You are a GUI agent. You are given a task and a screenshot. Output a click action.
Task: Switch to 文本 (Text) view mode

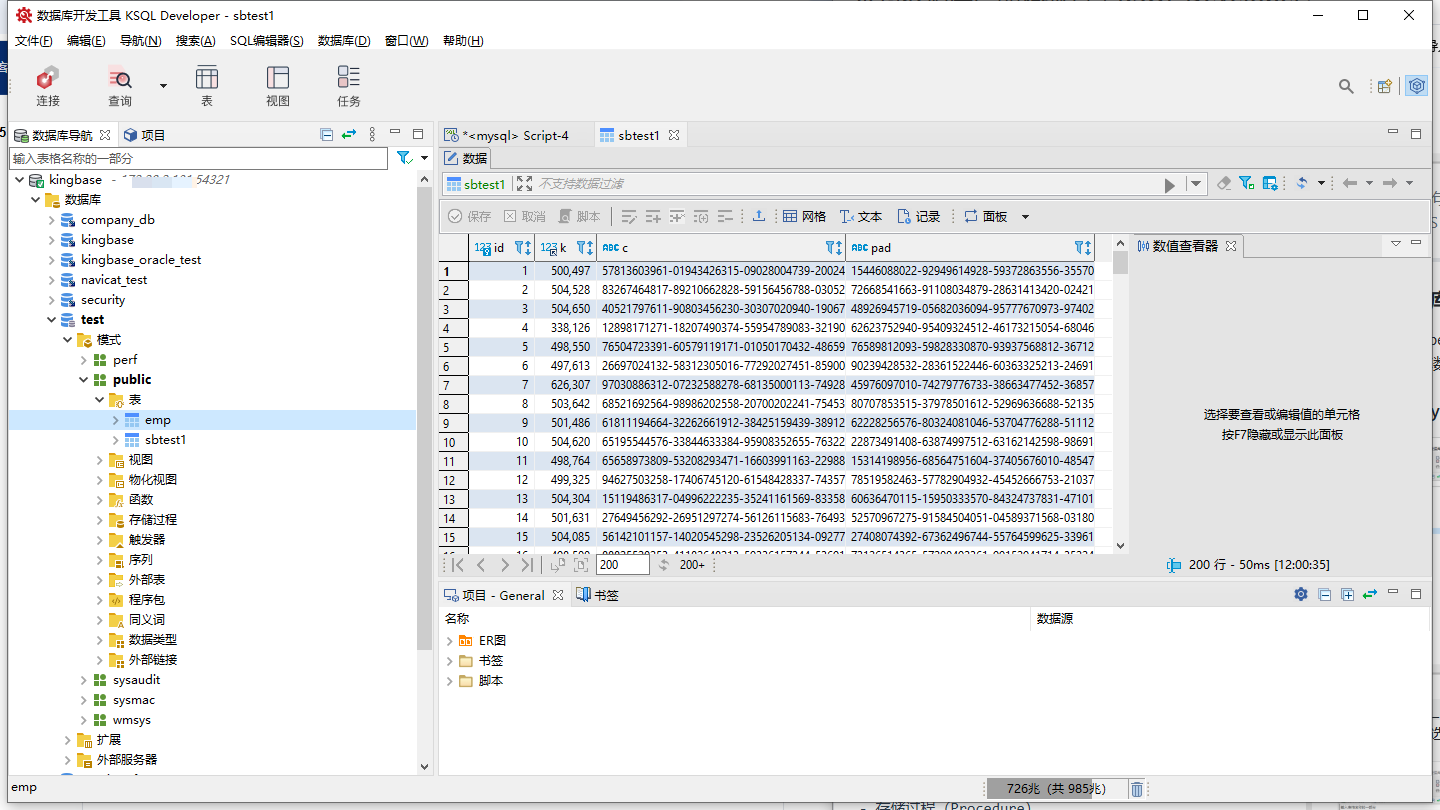(861, 216)
